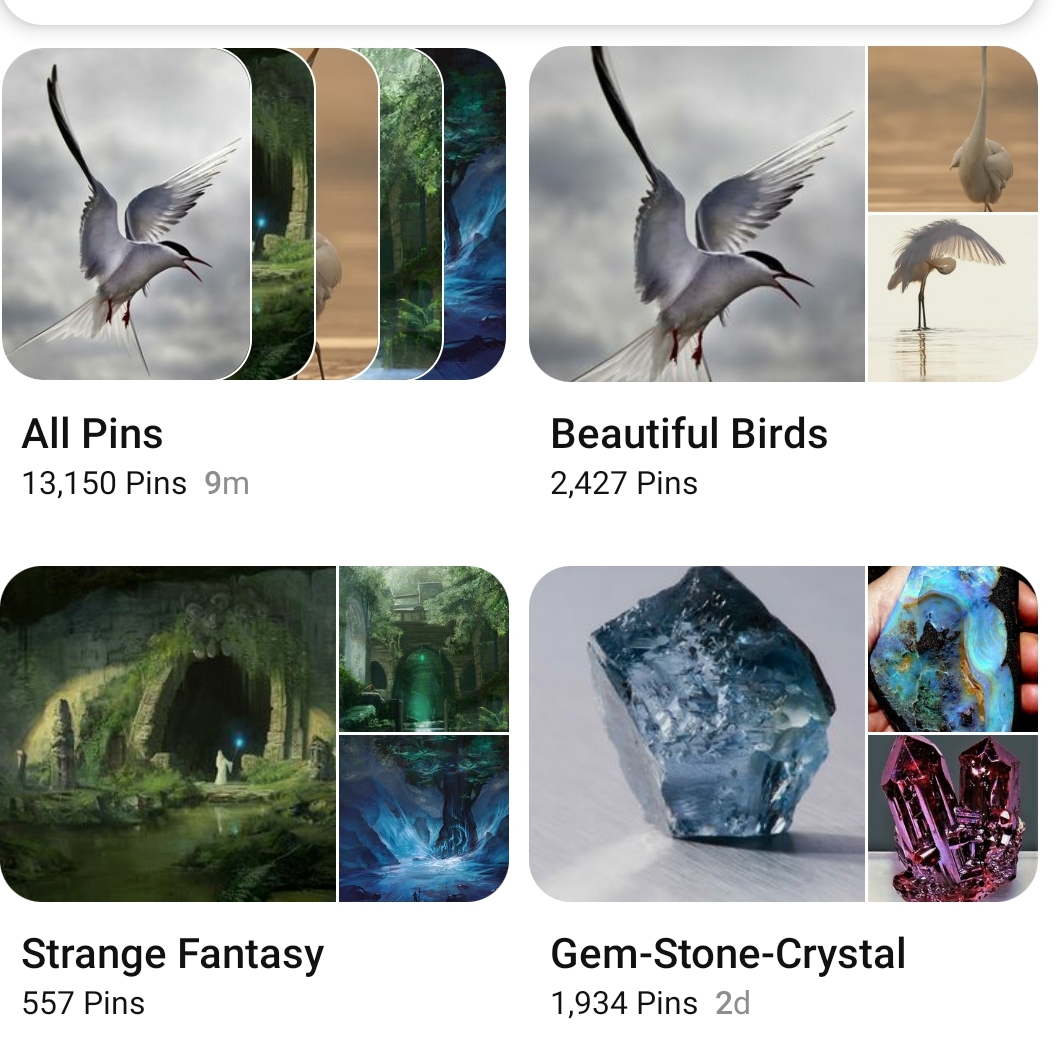This screenshot has height=1041, width=1059.
Task: Select the egret preening in water thumbnail
Action: click(x=953, y=299)
